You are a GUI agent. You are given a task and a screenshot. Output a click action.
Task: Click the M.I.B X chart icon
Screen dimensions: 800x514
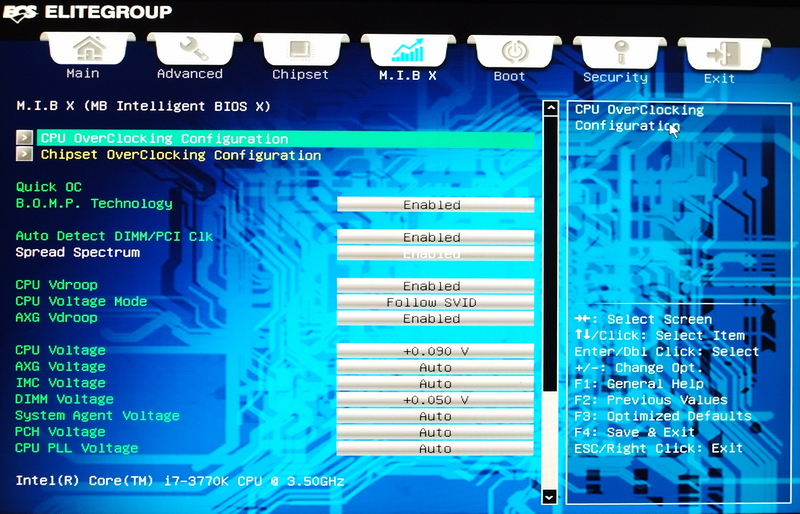pos(408,50)
